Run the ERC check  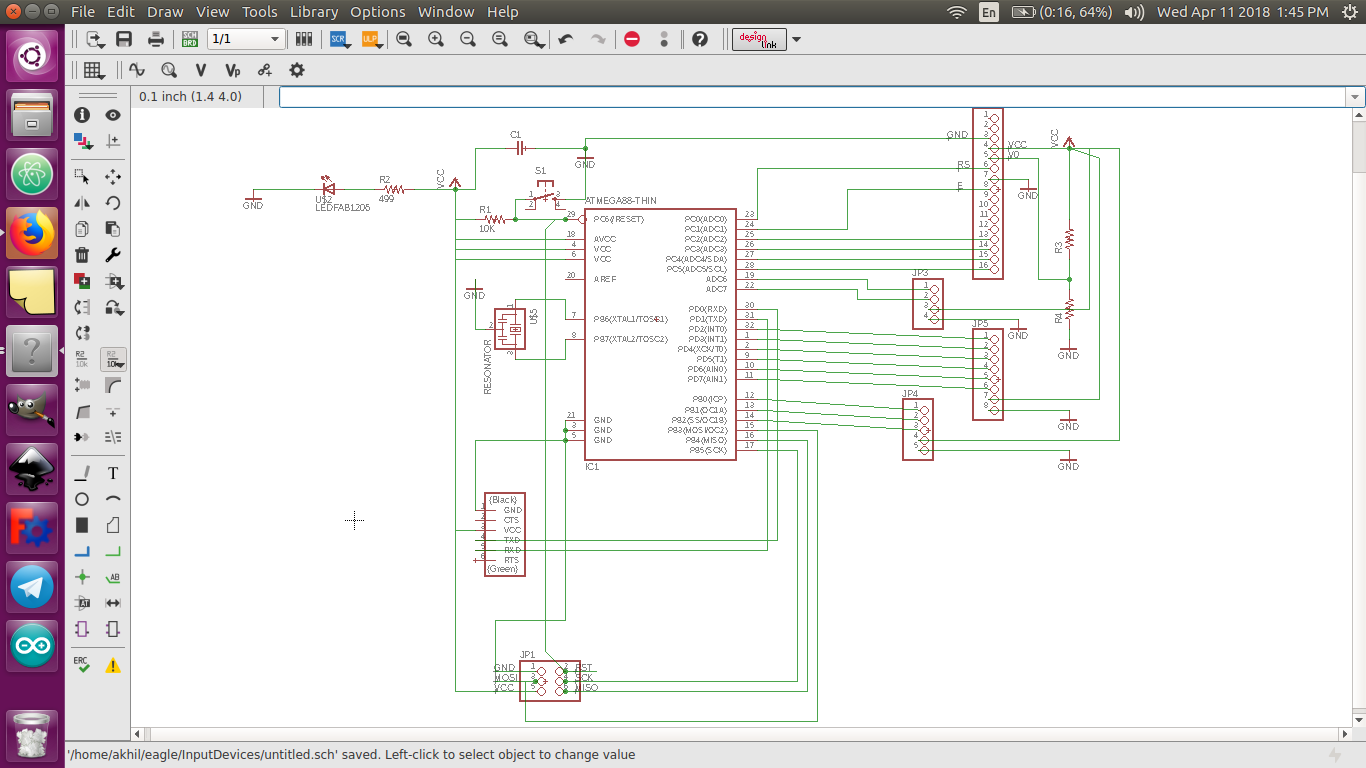[83, 664]
